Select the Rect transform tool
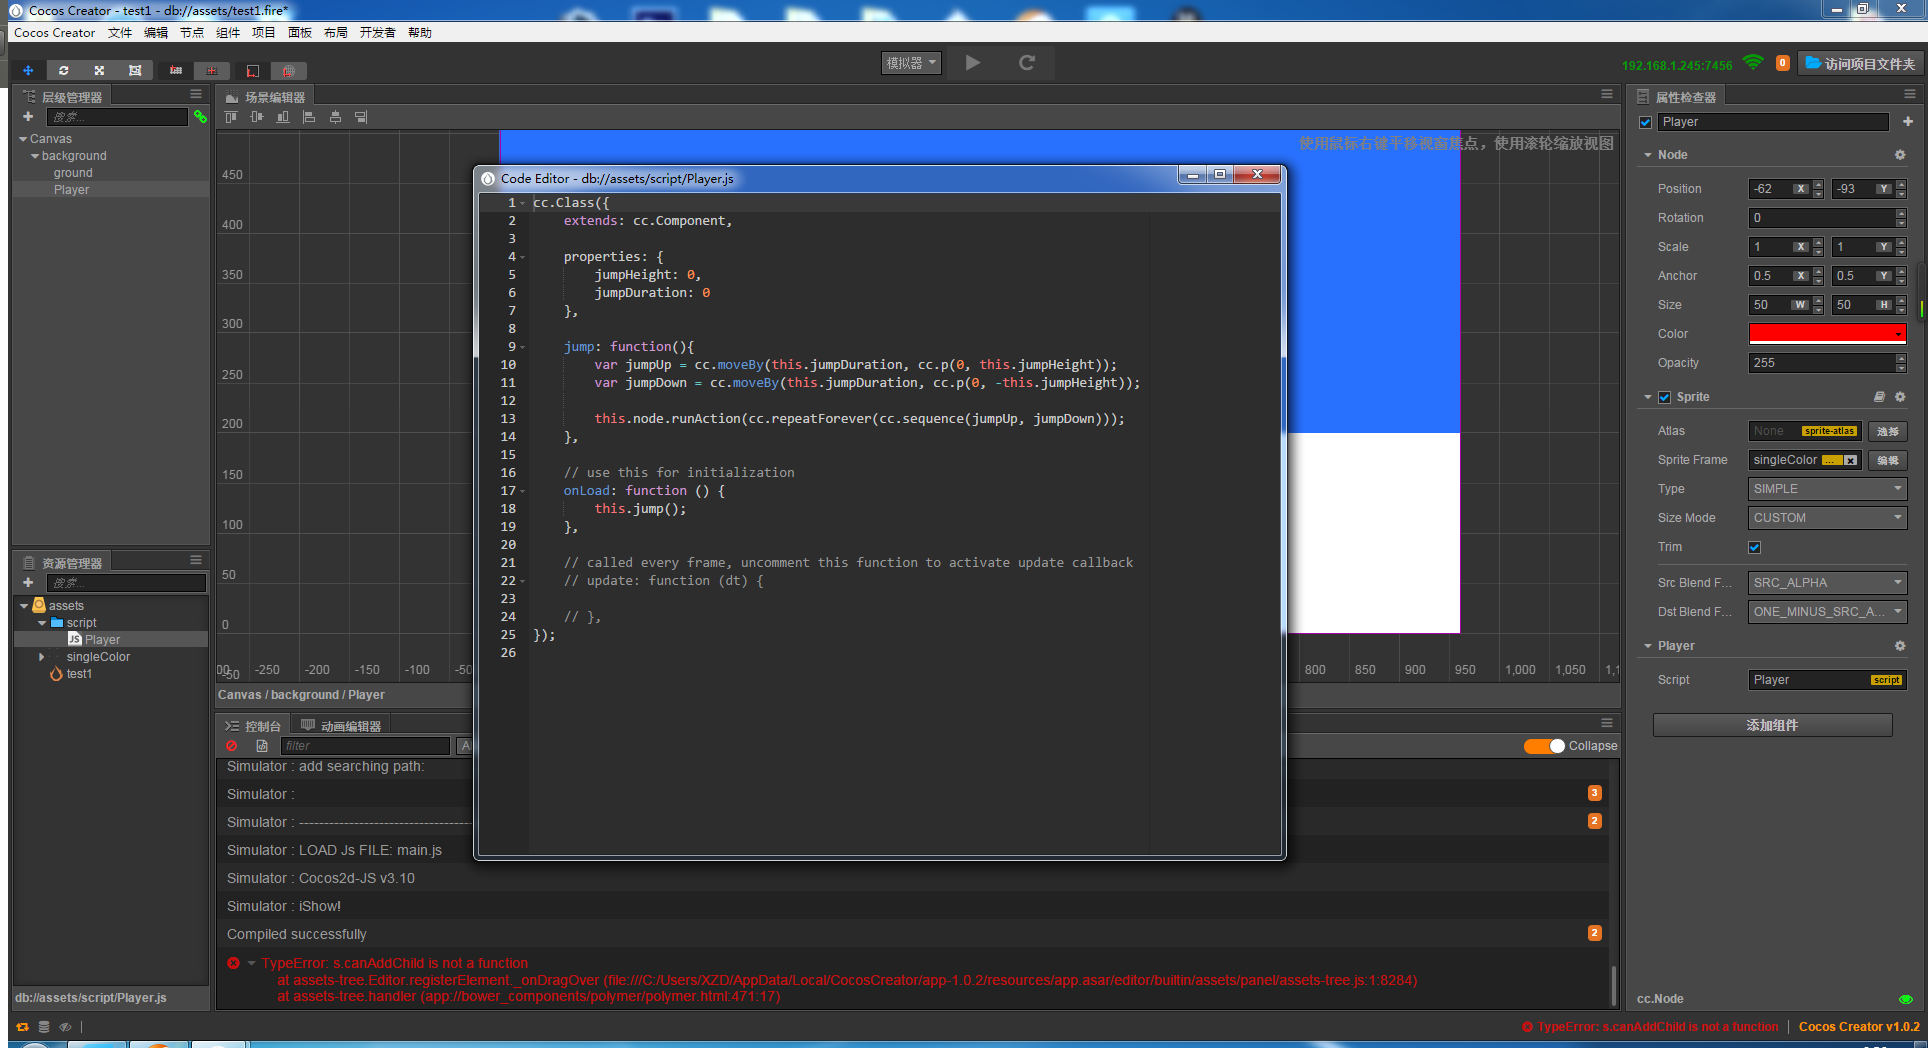 pyautogui.click(x=135, y=70)
